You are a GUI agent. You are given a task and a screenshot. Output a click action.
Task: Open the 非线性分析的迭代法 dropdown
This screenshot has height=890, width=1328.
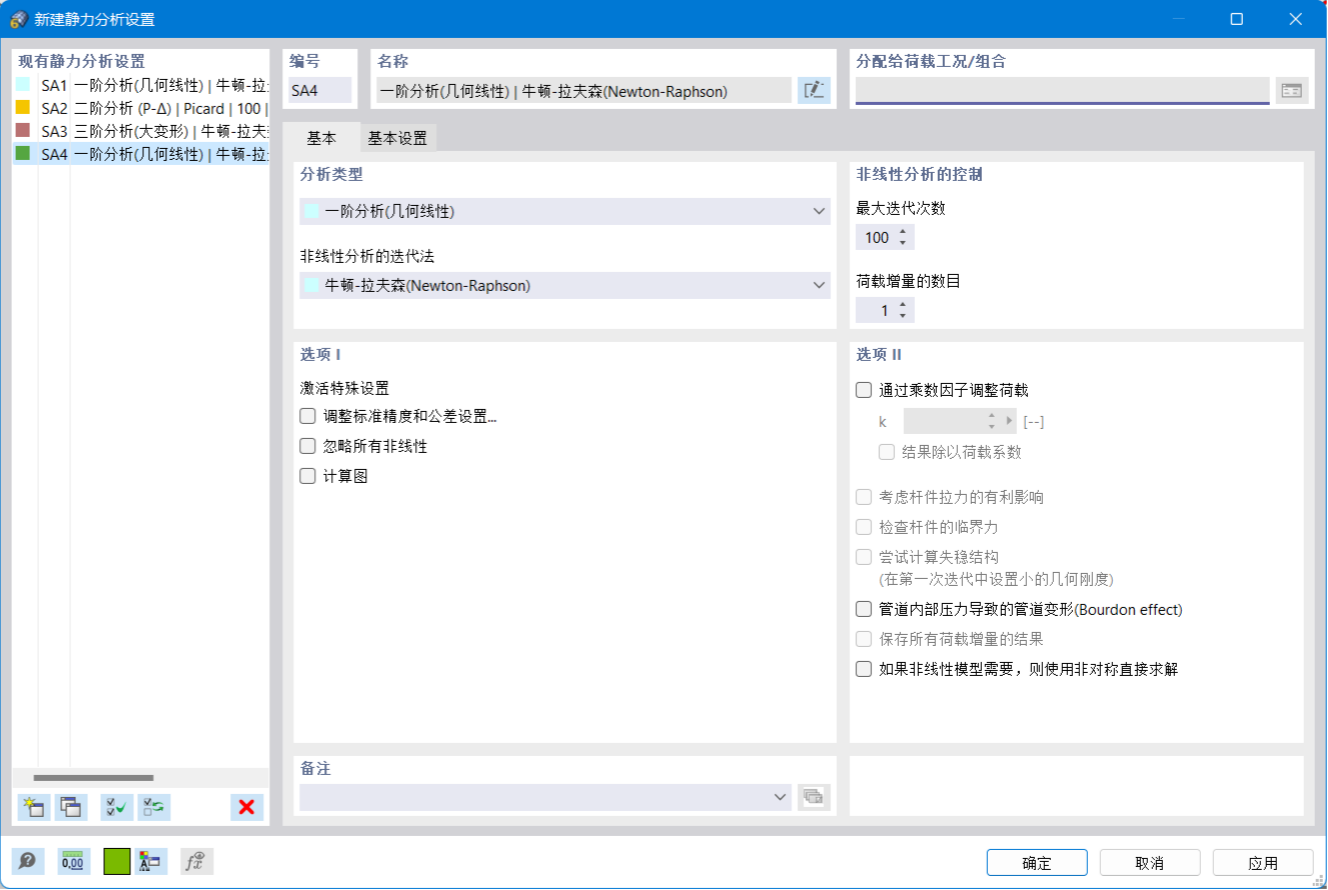pos(565,285)
